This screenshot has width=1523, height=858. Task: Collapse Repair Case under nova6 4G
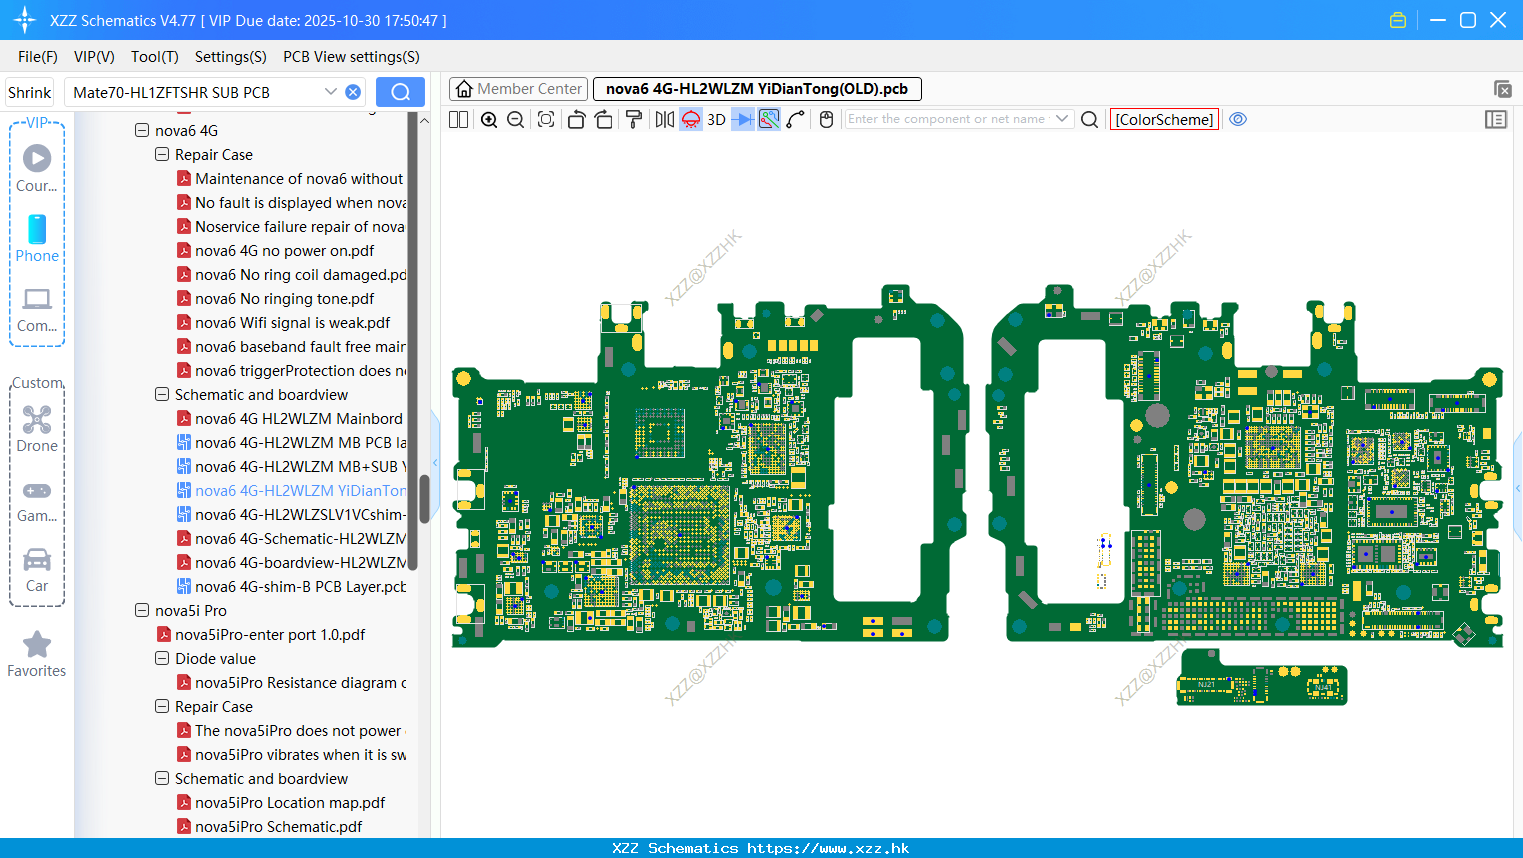162,154
